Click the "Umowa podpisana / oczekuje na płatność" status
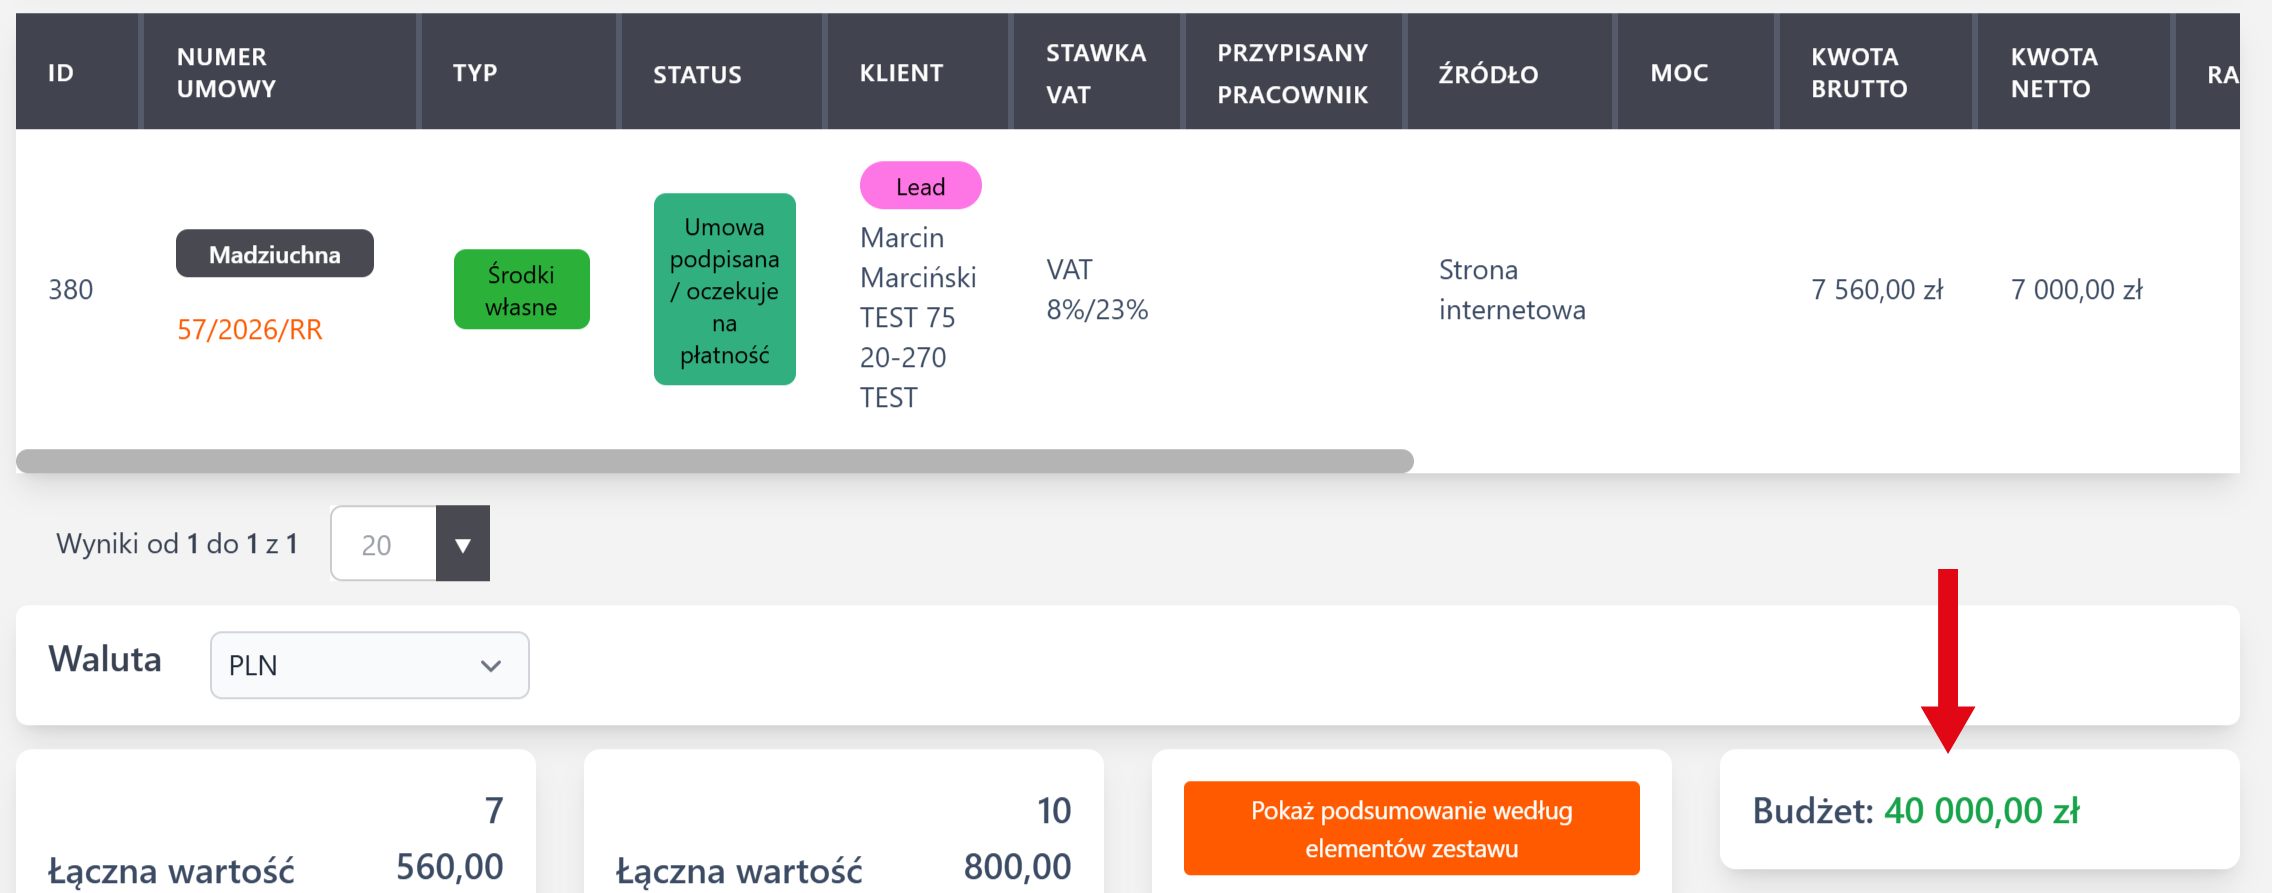 click(724, 290)
